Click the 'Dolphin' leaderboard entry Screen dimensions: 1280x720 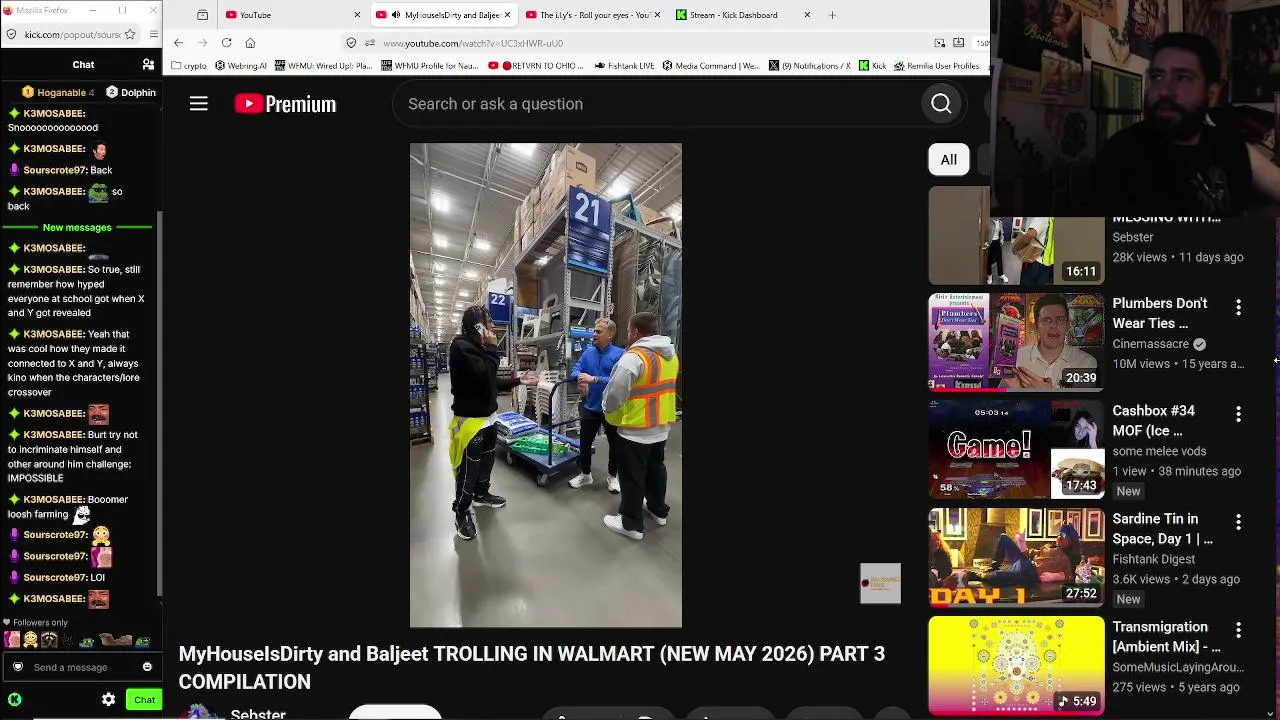pyautogui.click(x=131, y=92)
